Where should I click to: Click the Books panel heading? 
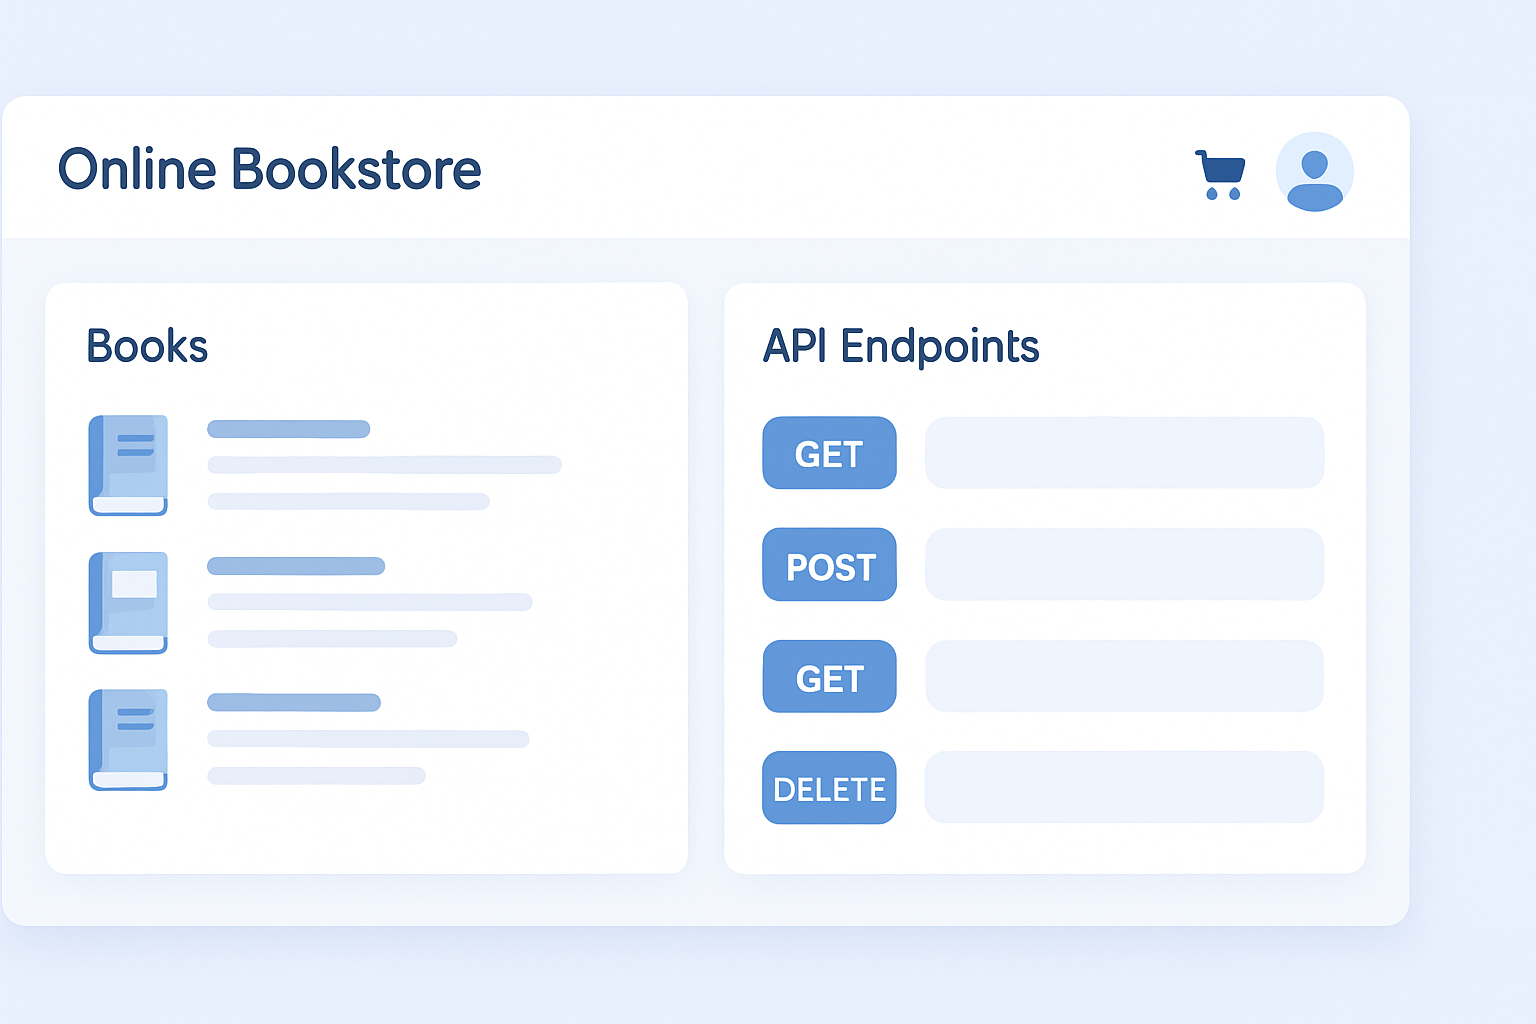[x=147, y=346]
